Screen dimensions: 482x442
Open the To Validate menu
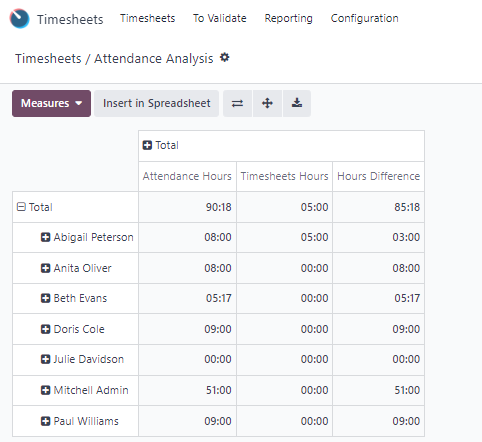tap(220, 18)
